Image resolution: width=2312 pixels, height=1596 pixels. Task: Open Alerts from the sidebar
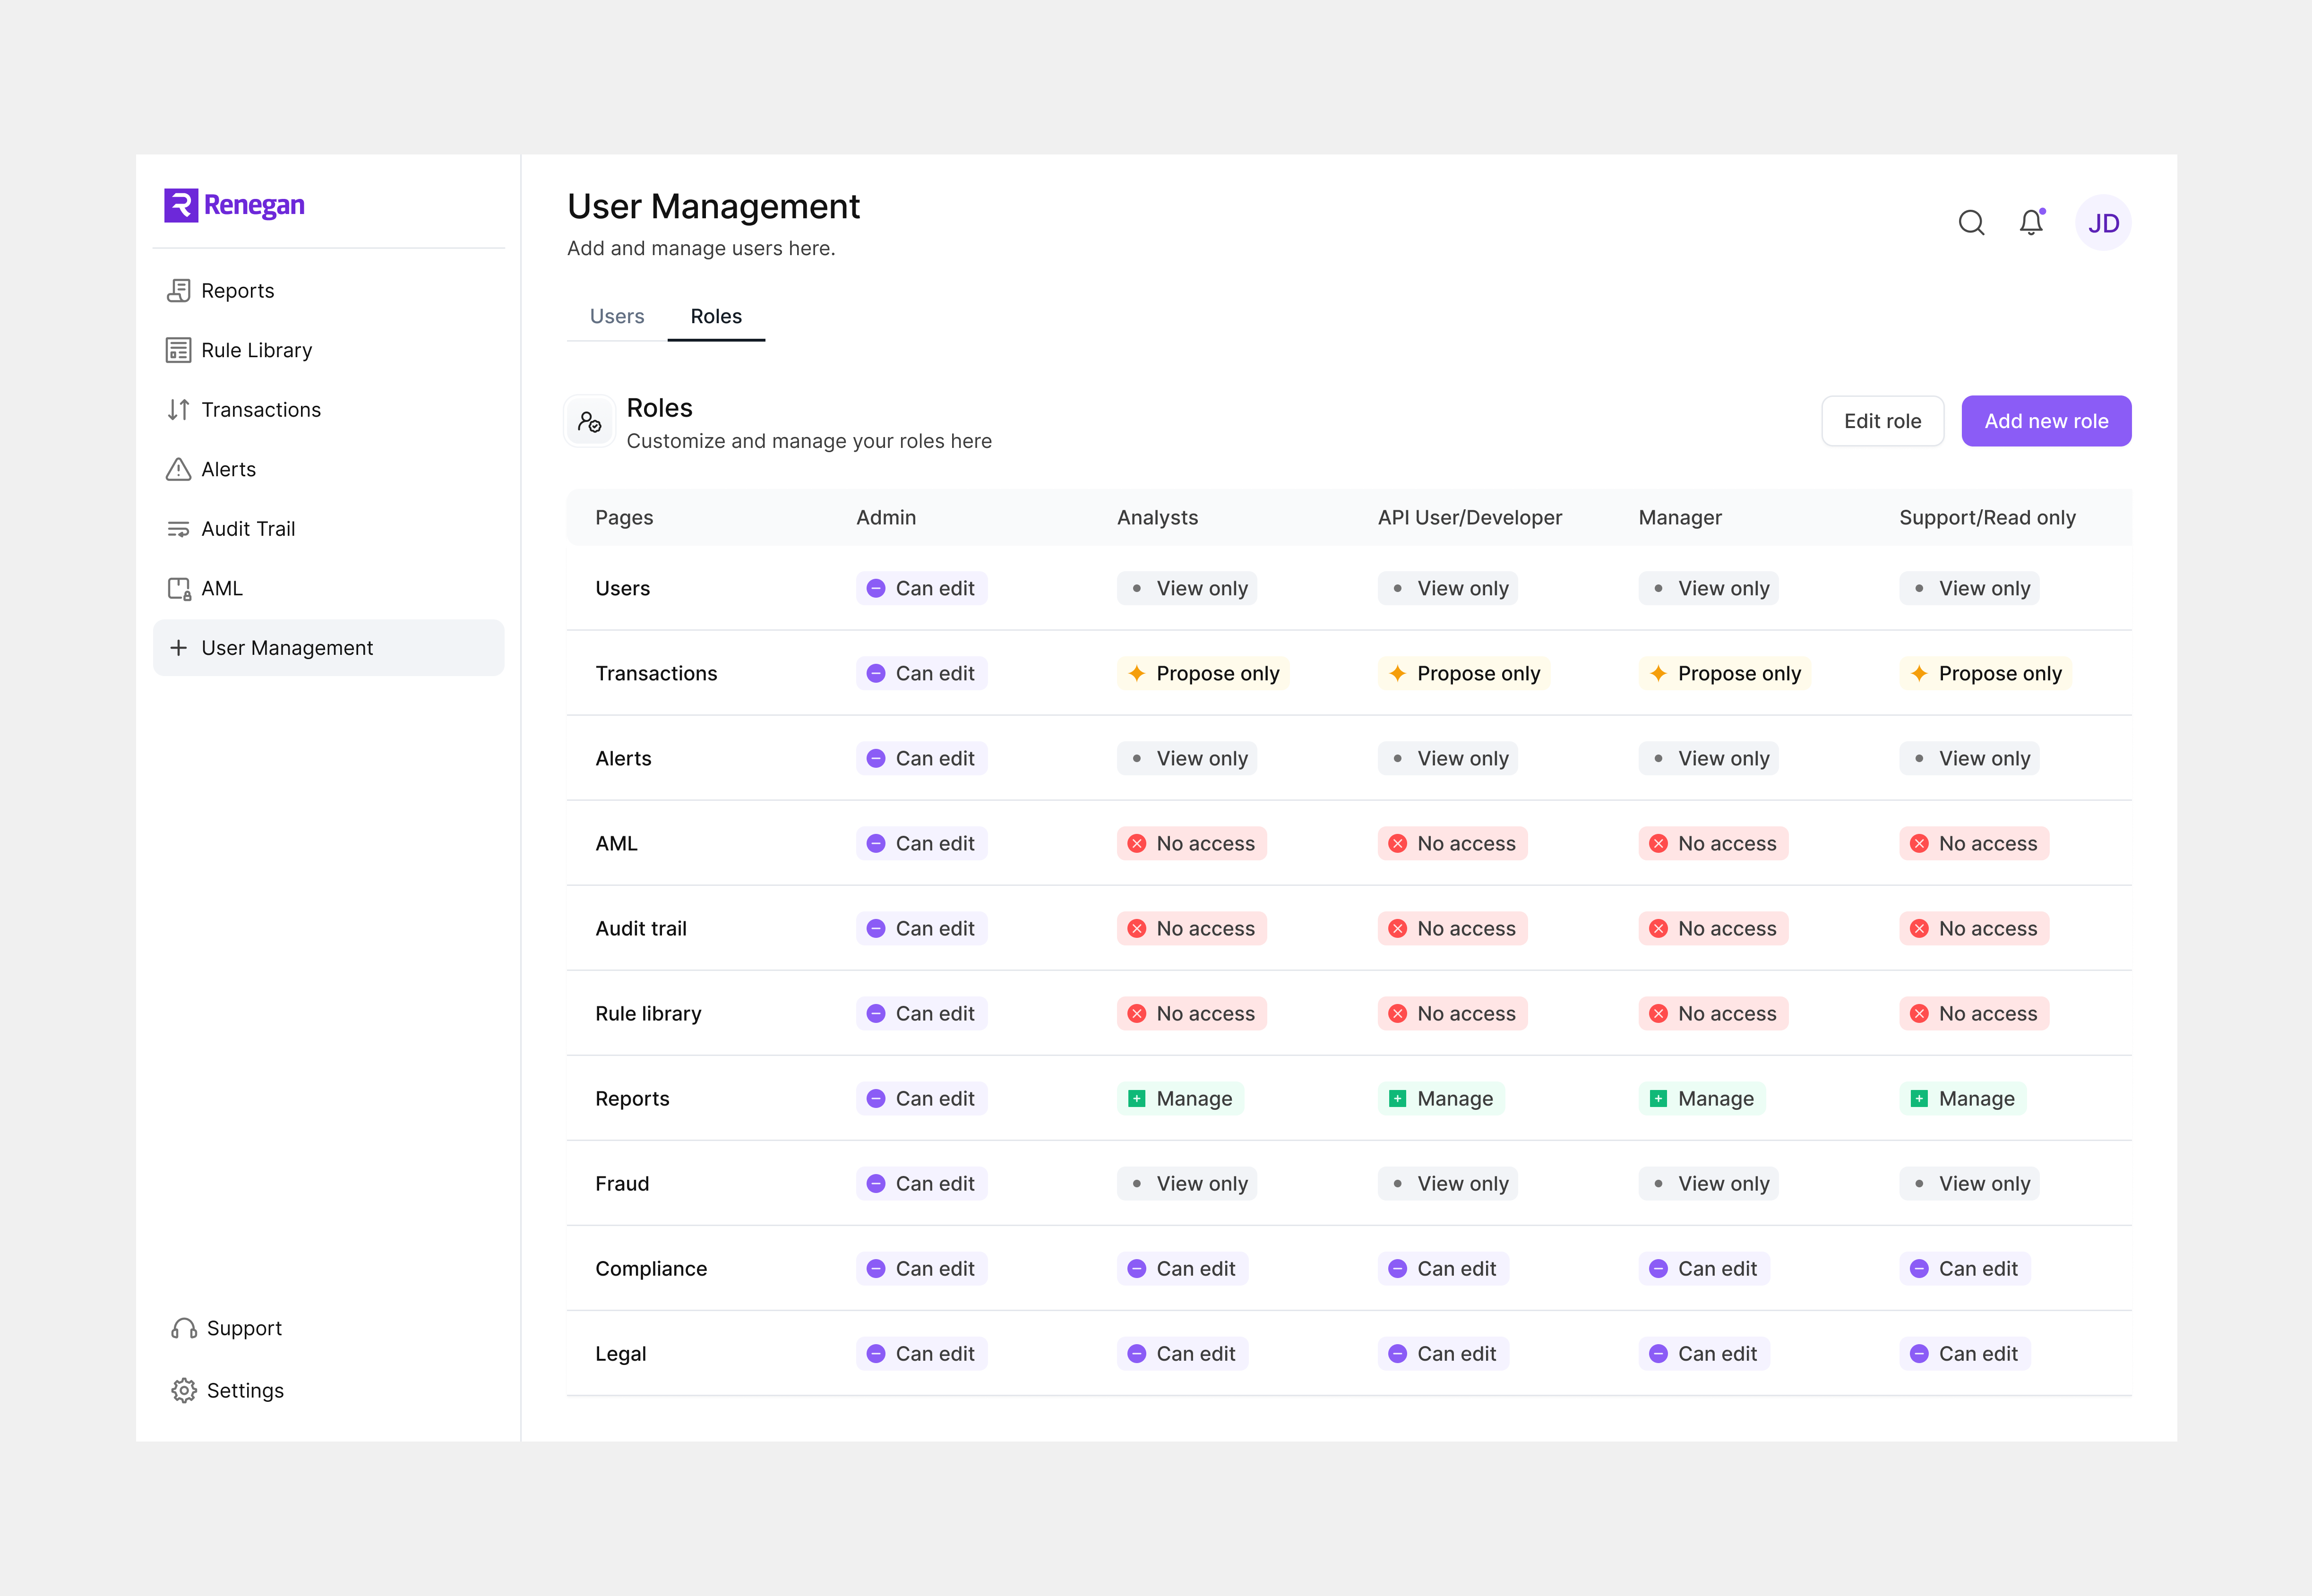pyautogui.click(x=328, y=469)
